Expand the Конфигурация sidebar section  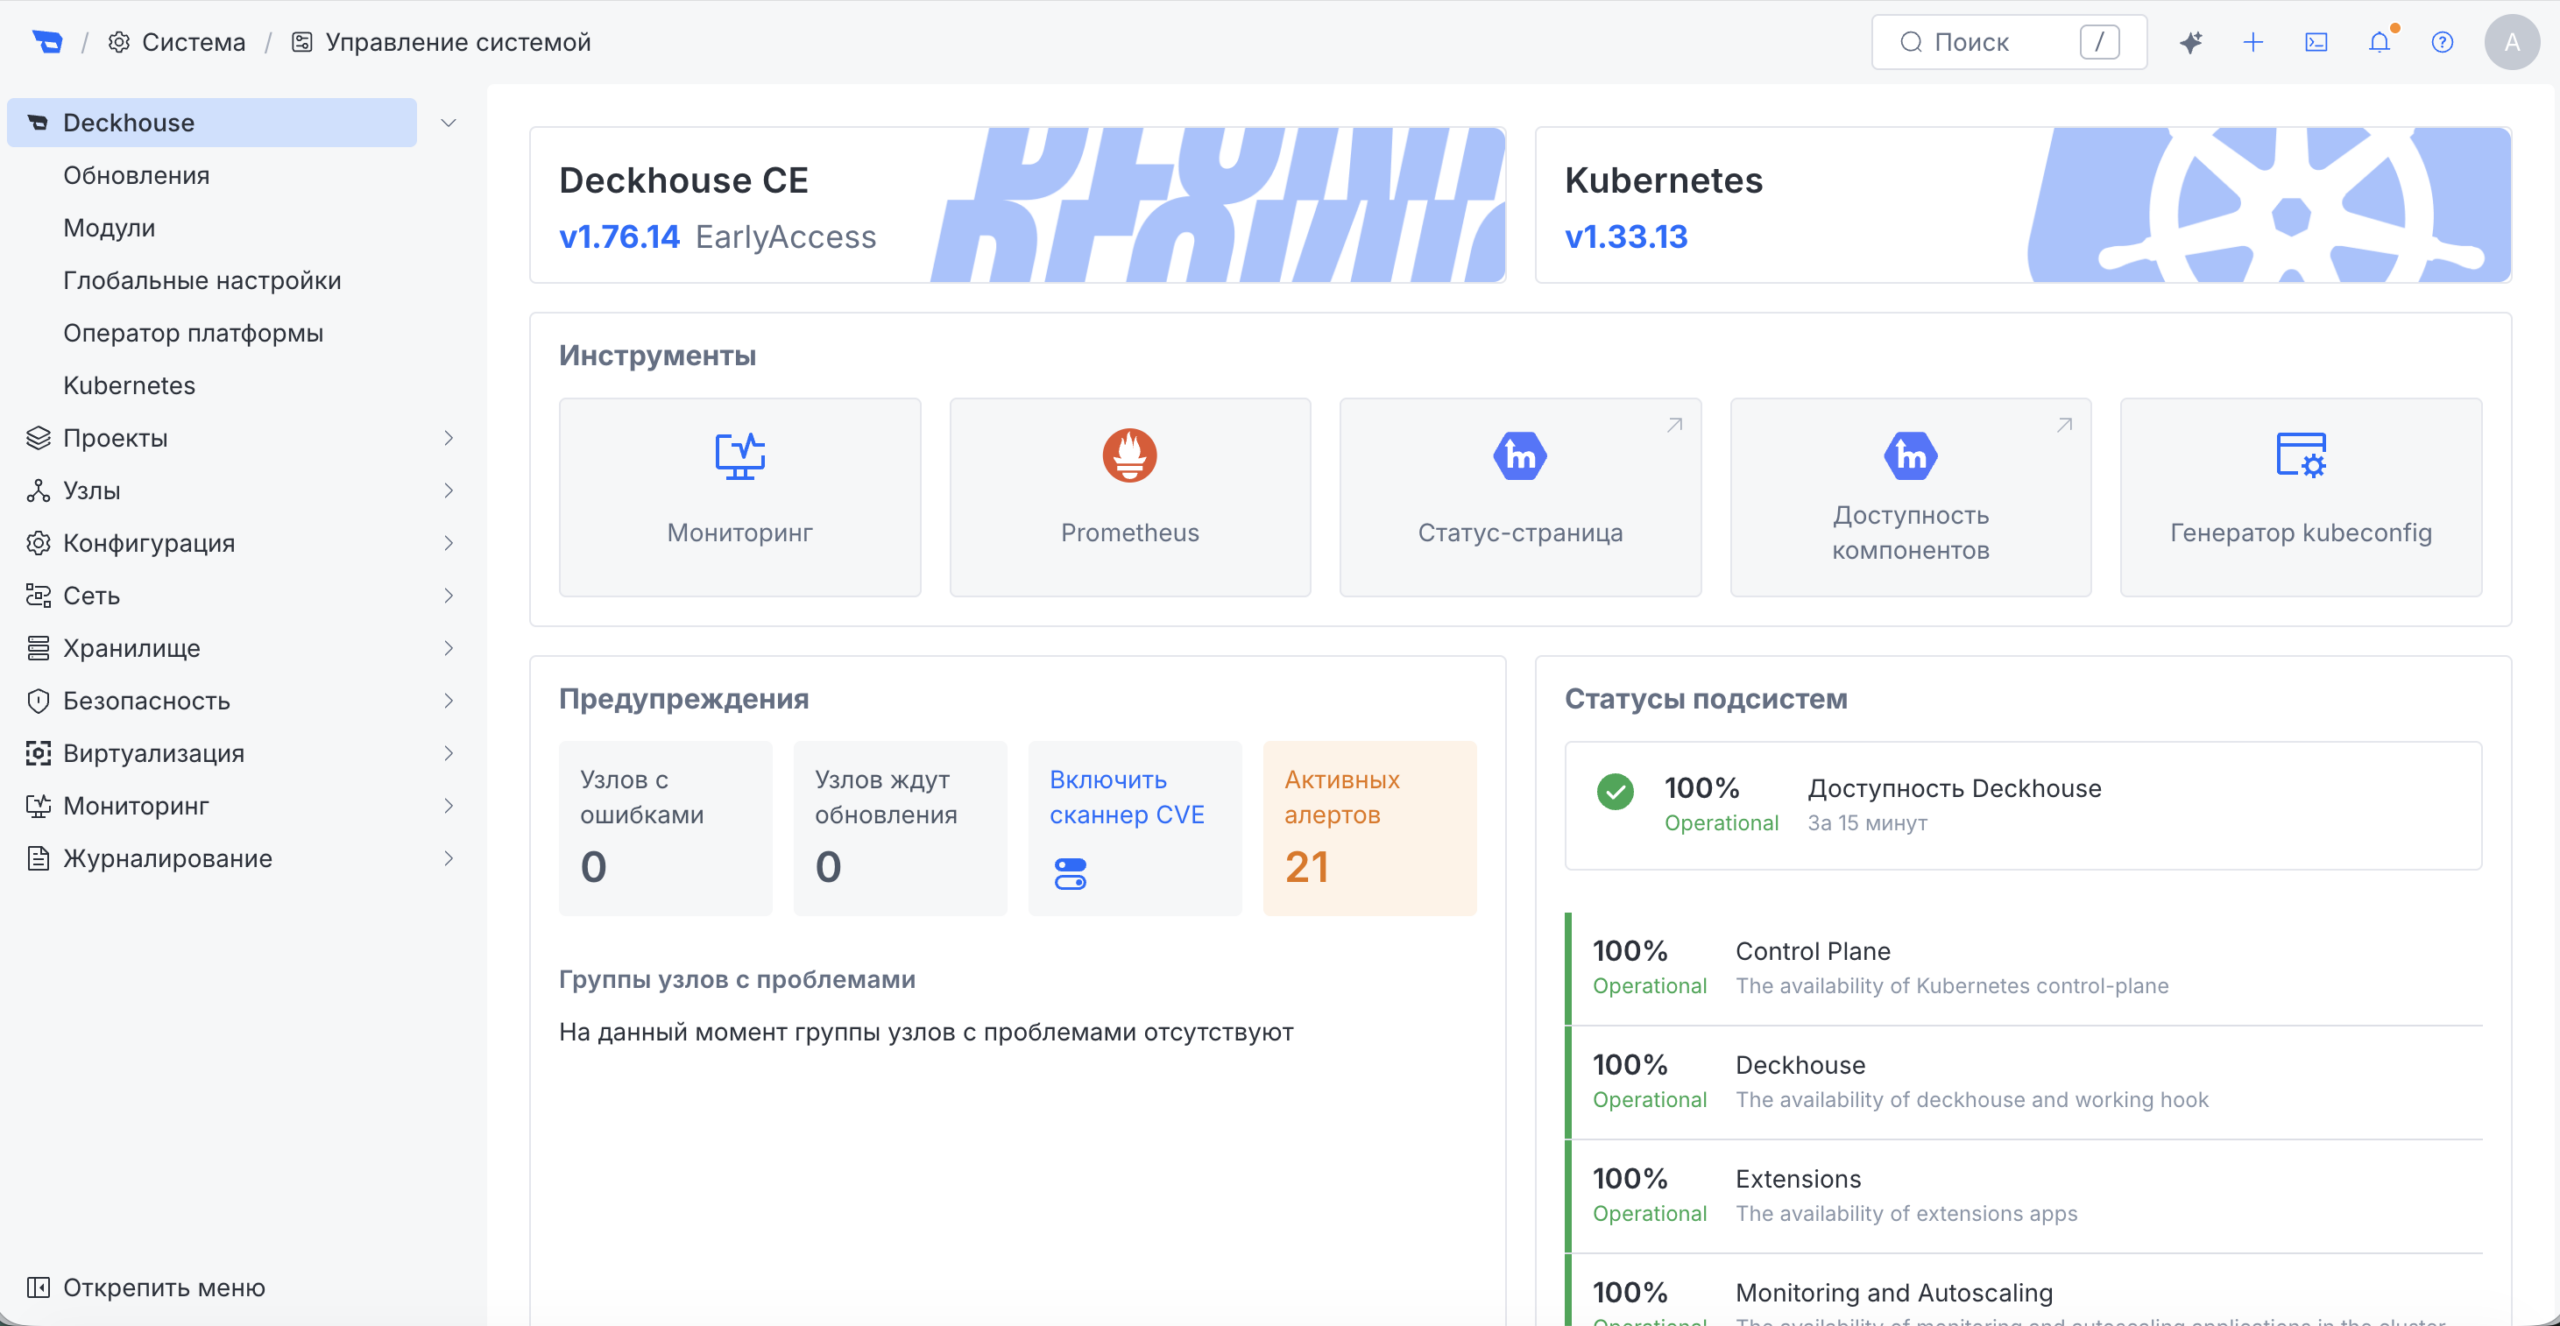449,543
